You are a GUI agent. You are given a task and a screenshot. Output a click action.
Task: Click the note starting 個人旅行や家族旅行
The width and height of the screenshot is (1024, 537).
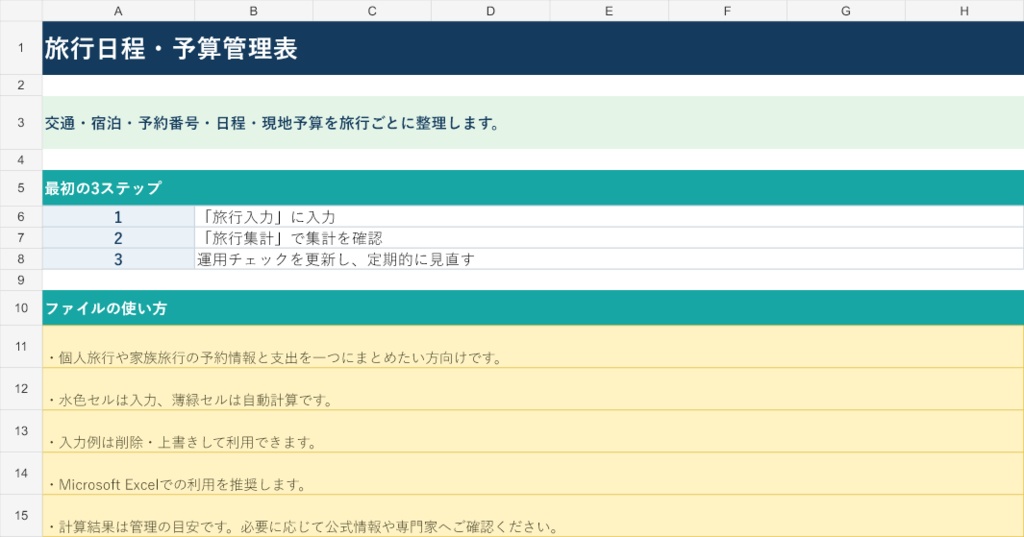coord(533,346)
